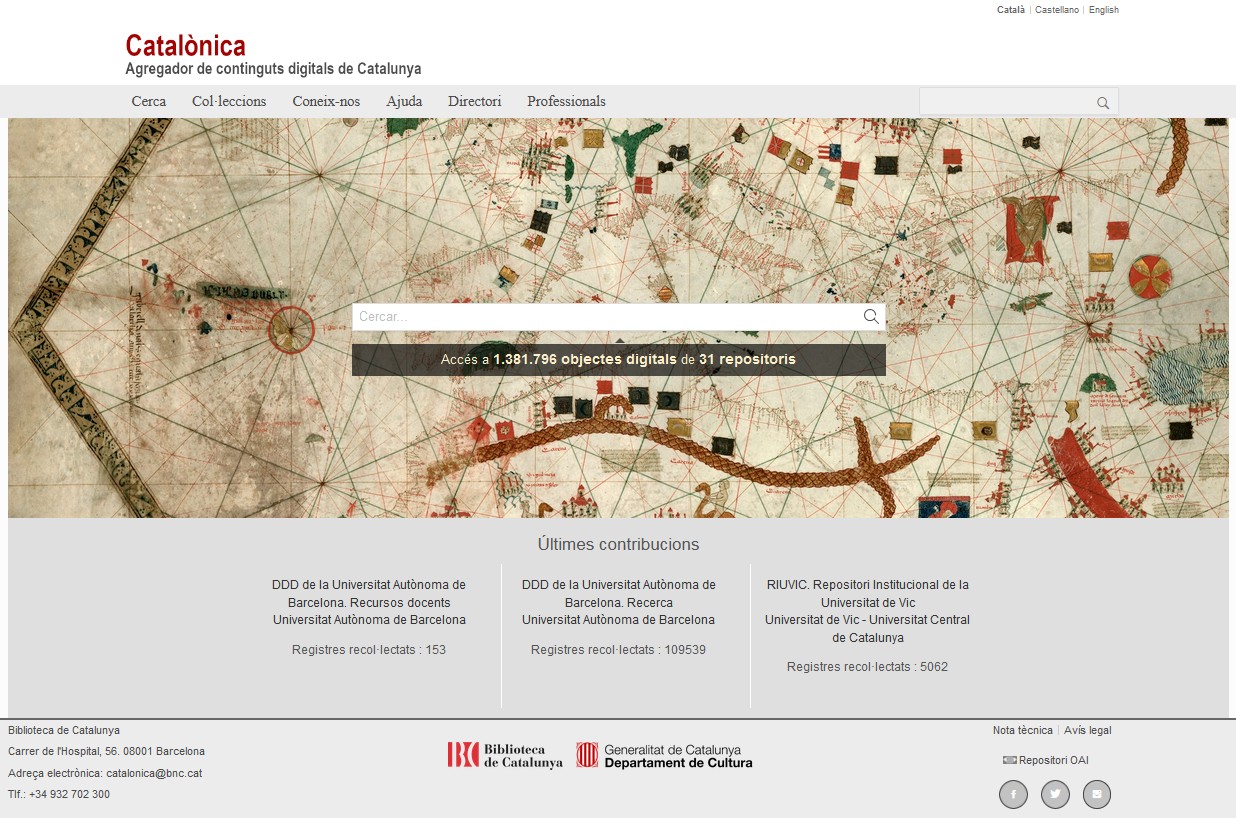
Task: Switch language to Català
Action: tap(1011, 10)
